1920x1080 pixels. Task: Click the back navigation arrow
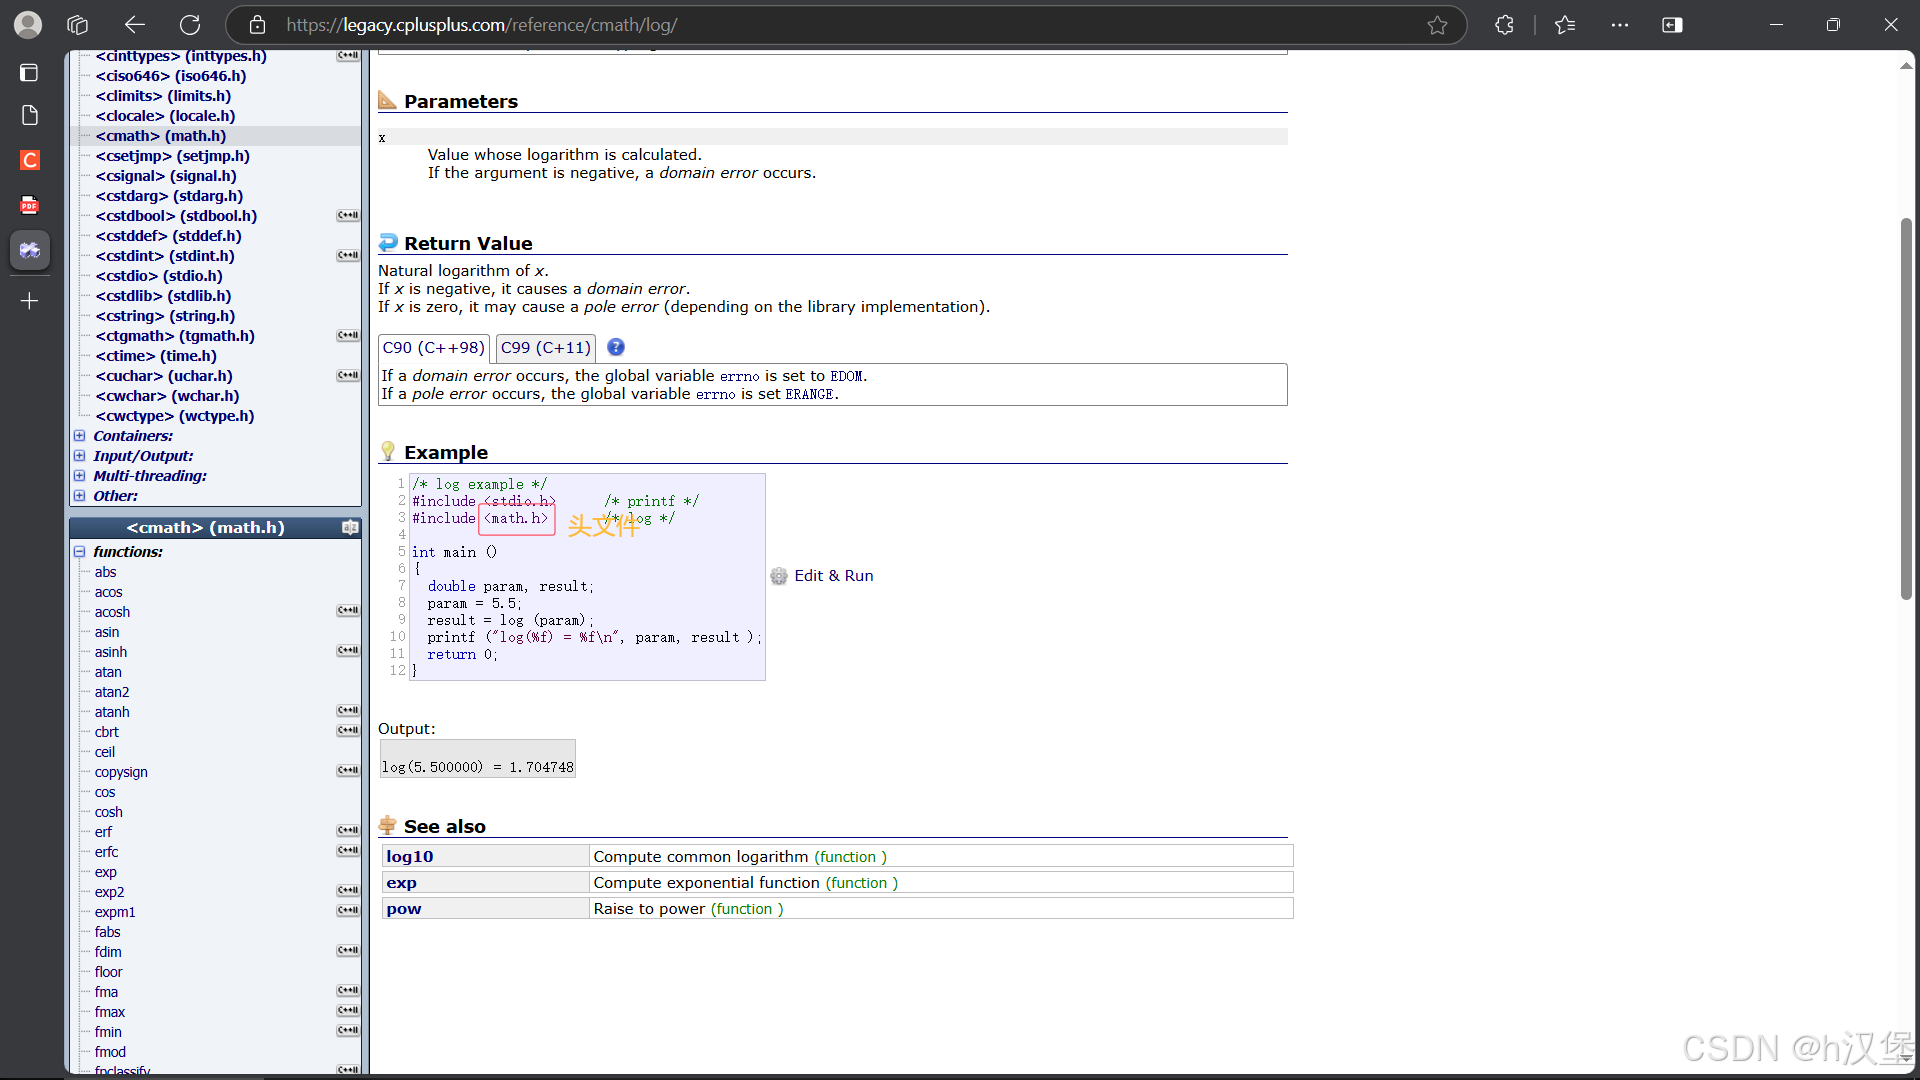point(135,25)
